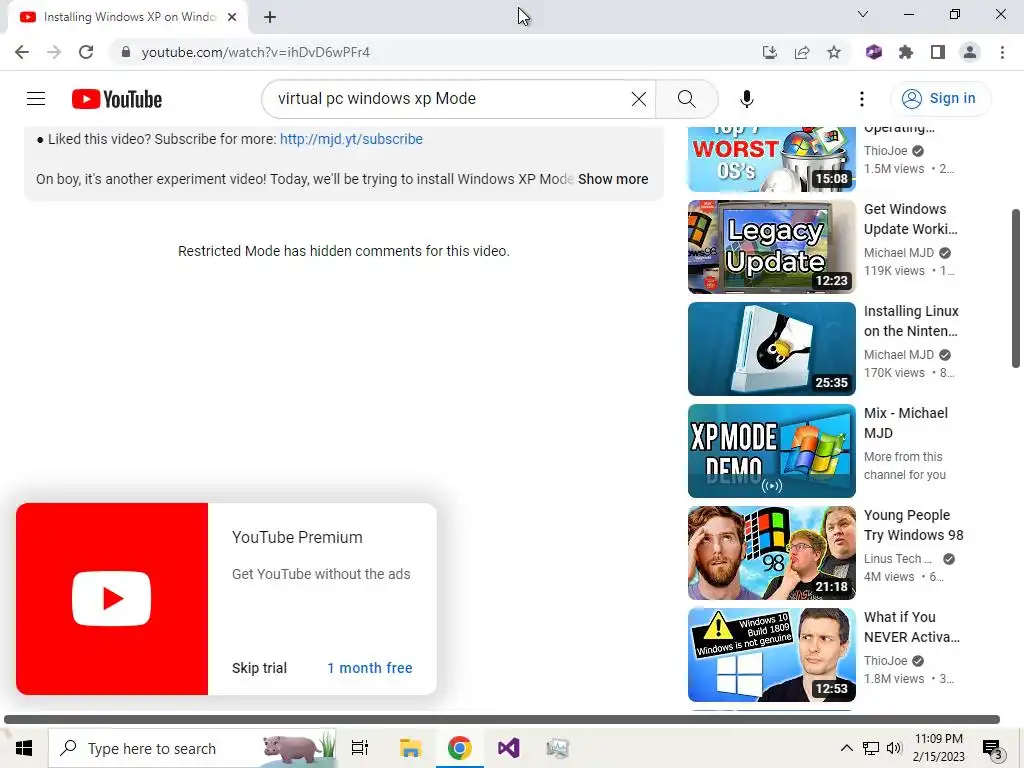
Task: Bookmark this page with star icon
Action: point(834,52)
